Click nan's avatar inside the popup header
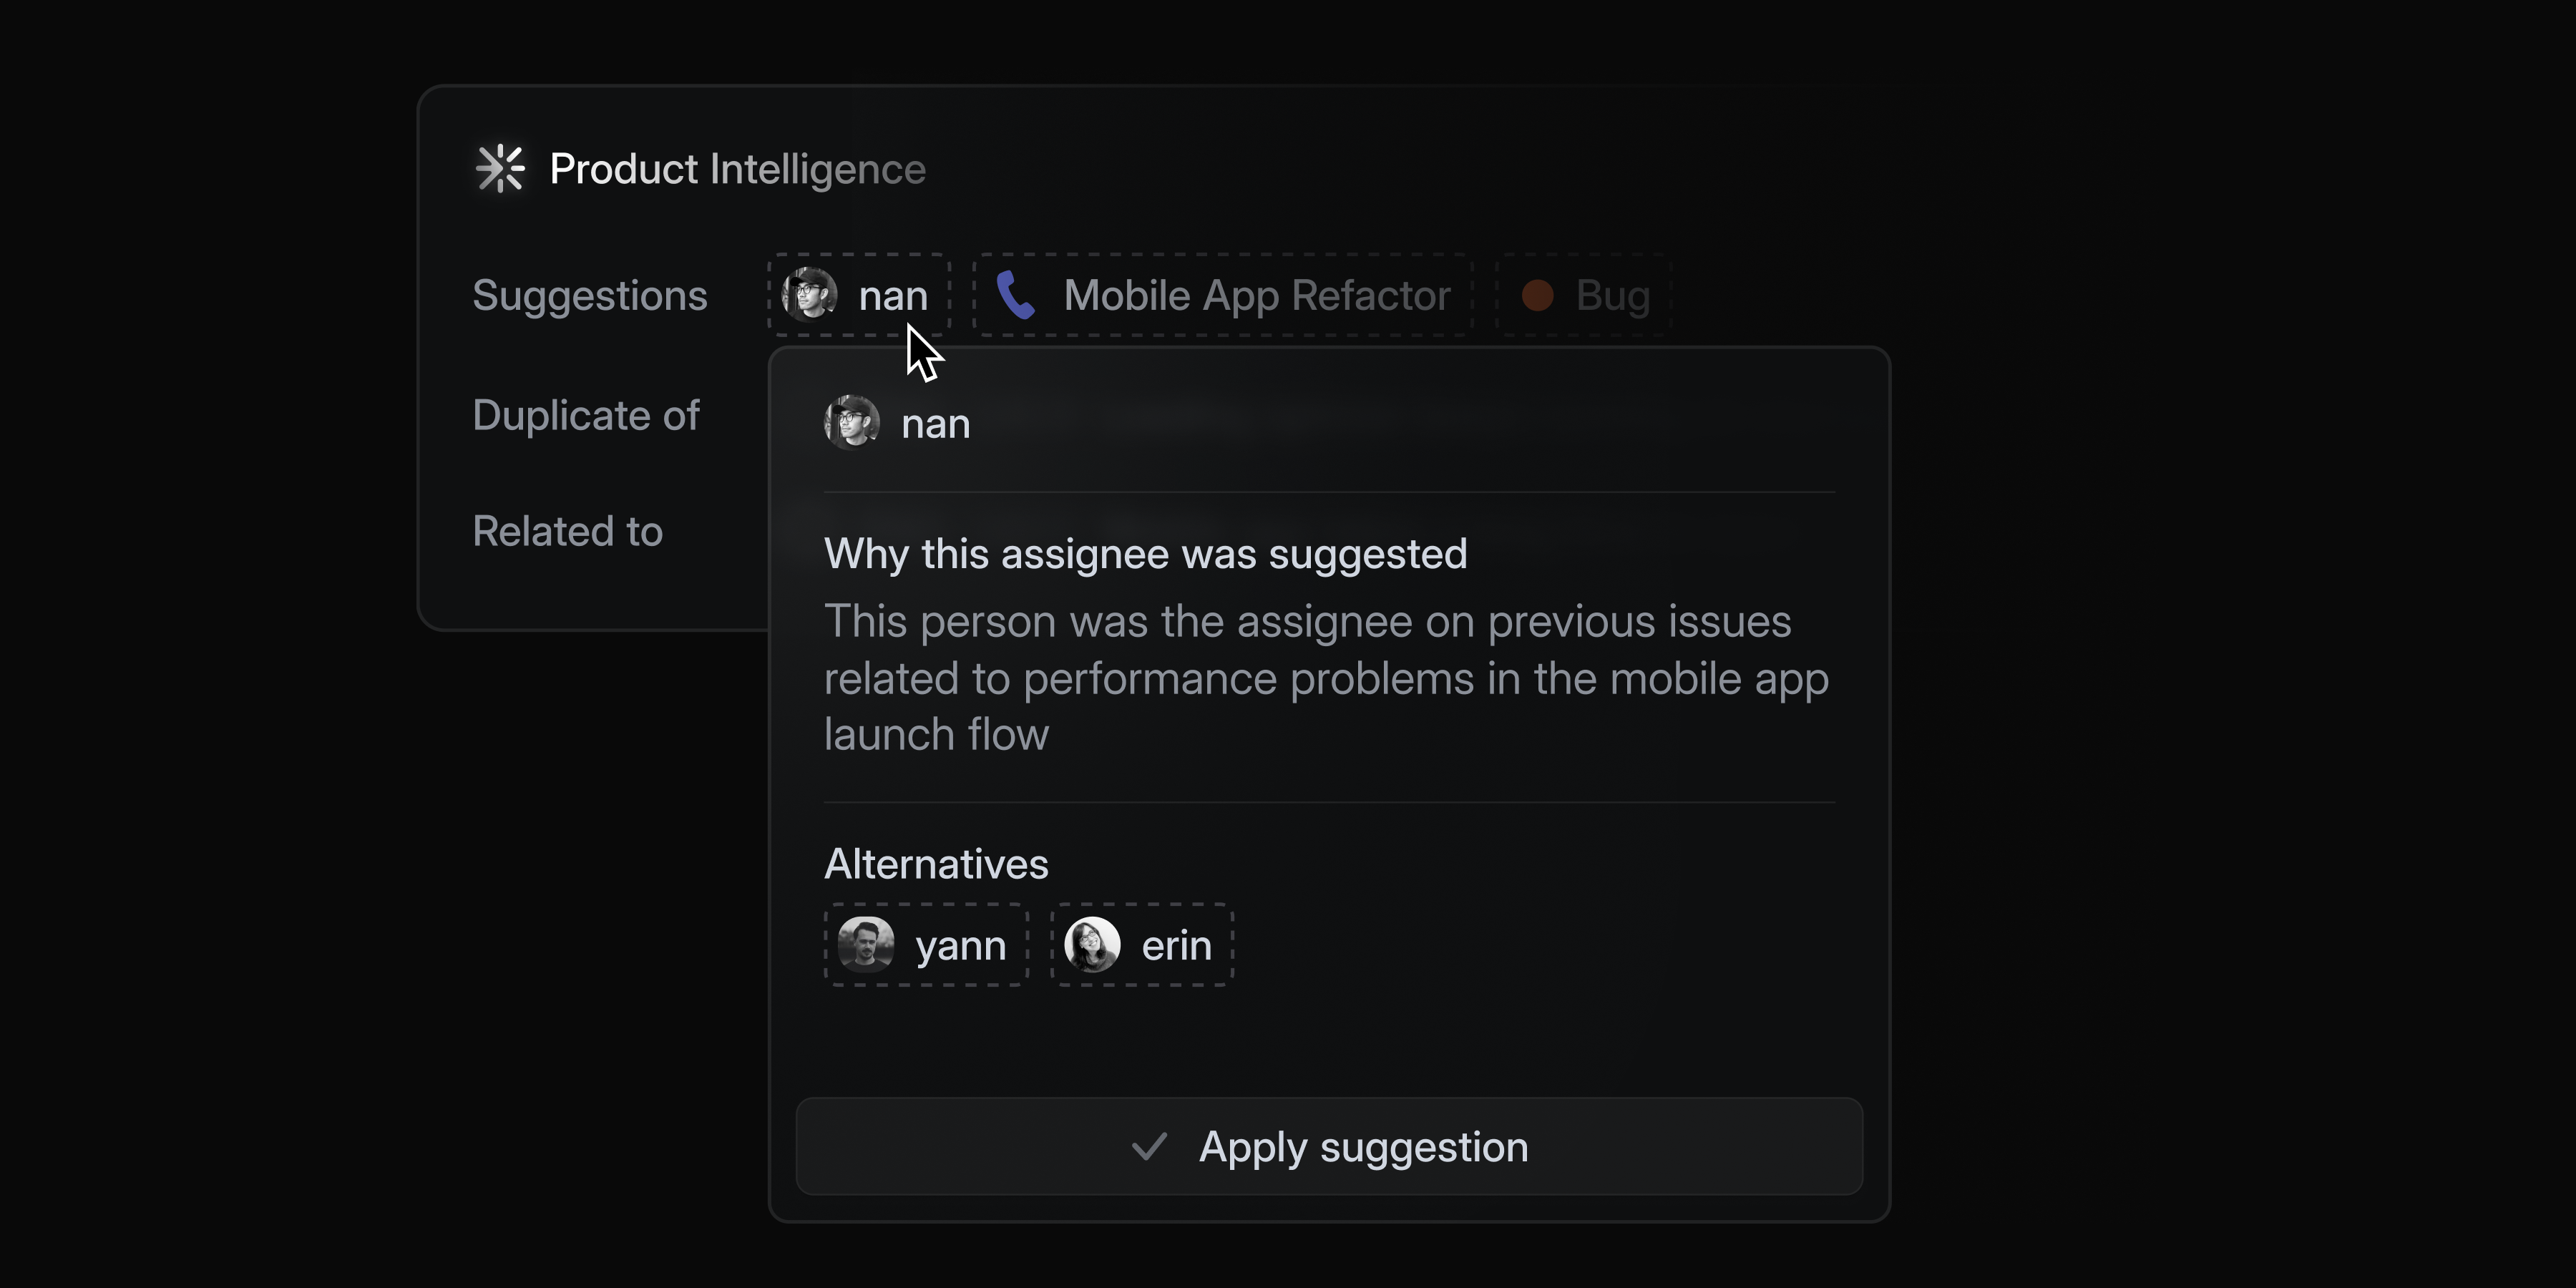This screenshot has width=2576, height=1288. pos(851,422)
